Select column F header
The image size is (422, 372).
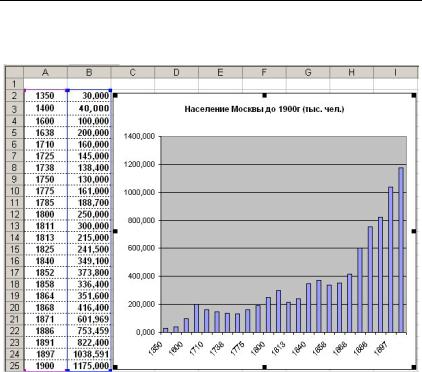(x=264, y=72)
